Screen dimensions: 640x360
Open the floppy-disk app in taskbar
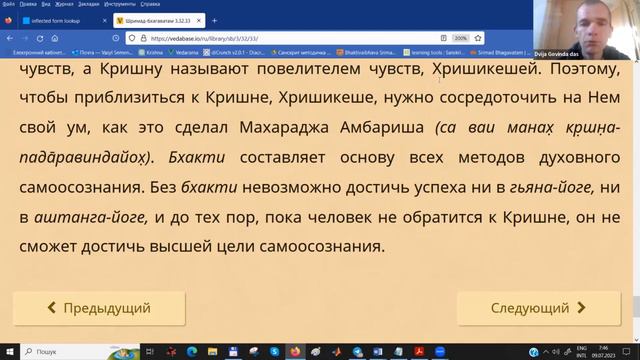[233, 351]
